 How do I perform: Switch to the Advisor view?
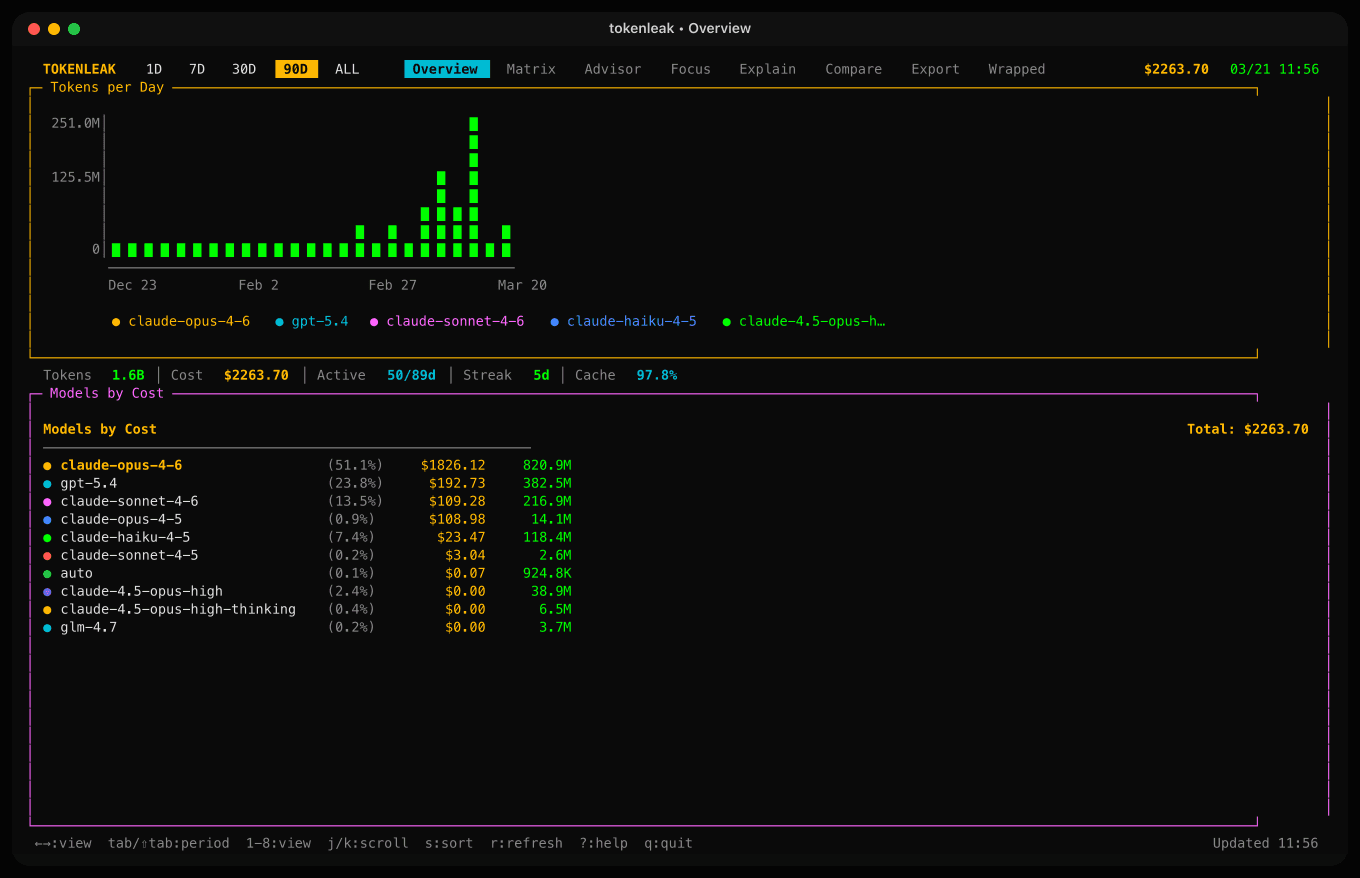tap(613, 69)
